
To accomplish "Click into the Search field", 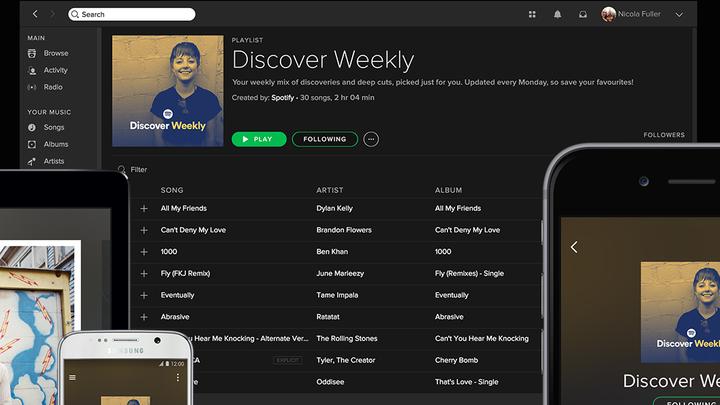I will [x=132, y=14].
